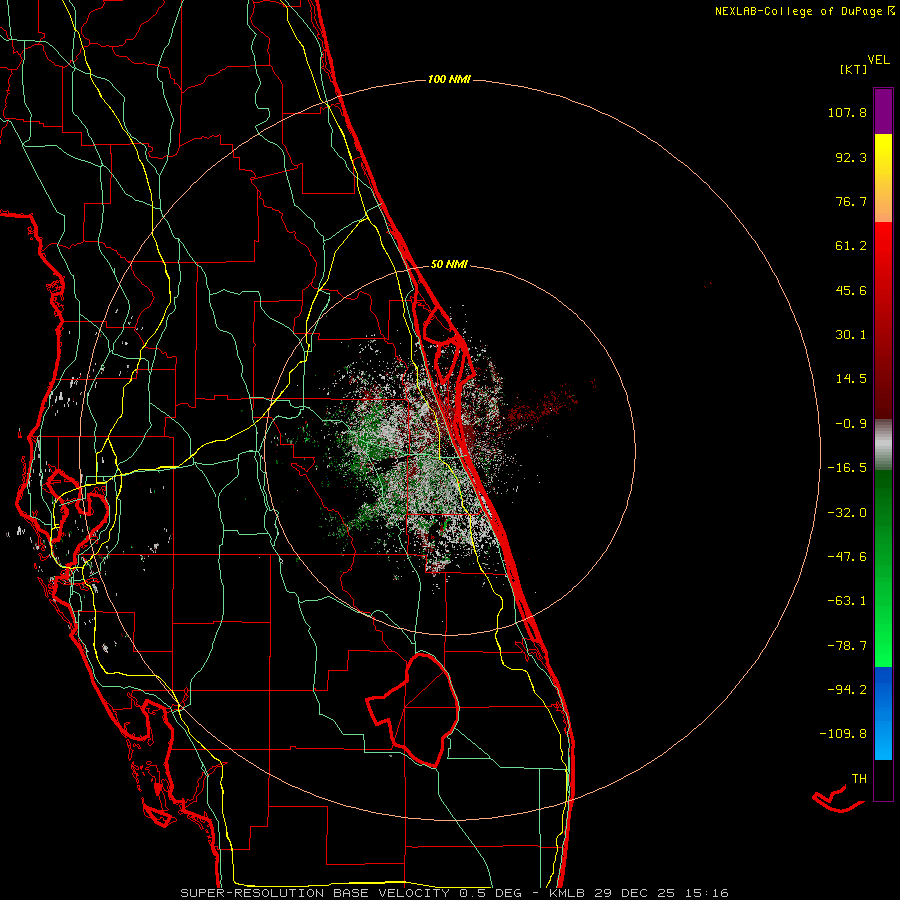Click the VEL legend title
Screen dimensions: 900x900
click(x=879, y=60)
